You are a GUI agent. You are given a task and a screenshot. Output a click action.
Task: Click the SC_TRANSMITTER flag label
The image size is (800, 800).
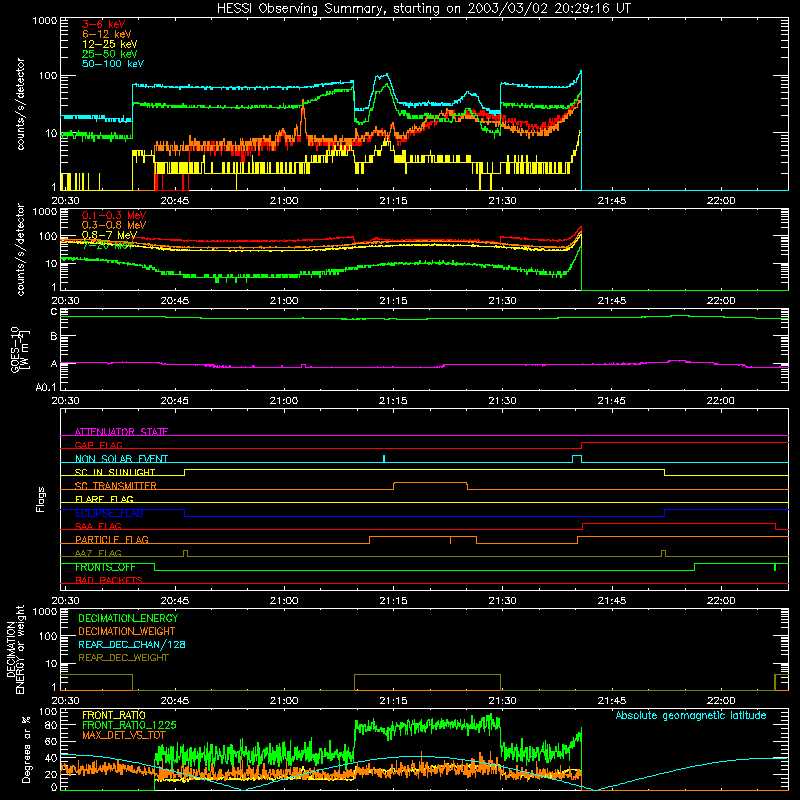pos(116,486)
